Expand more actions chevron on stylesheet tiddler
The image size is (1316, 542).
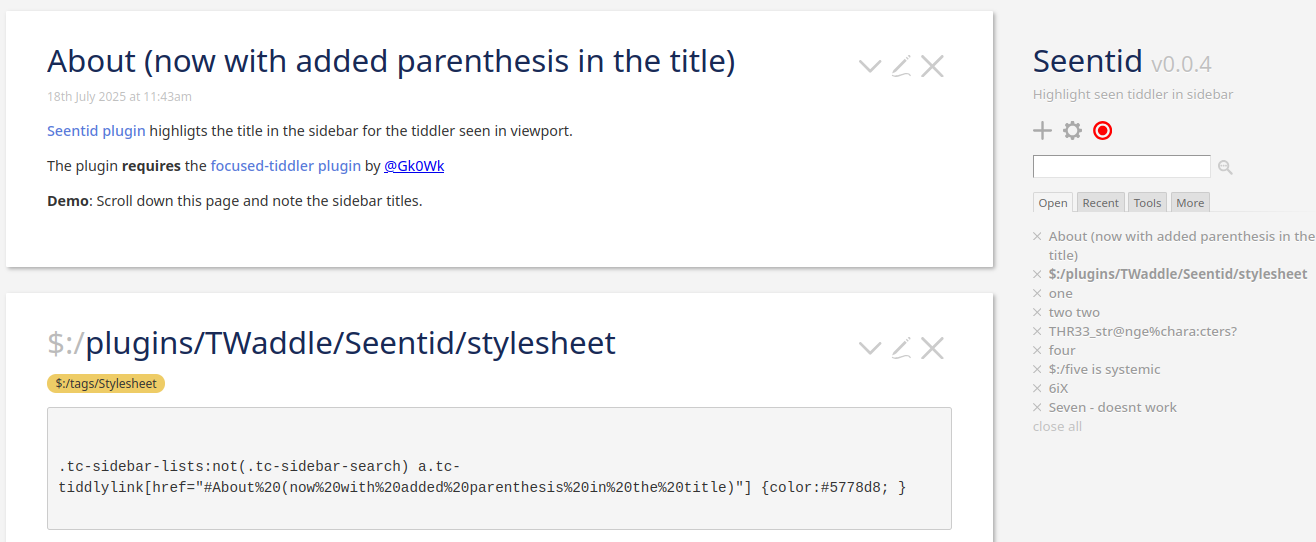[870, 349]
